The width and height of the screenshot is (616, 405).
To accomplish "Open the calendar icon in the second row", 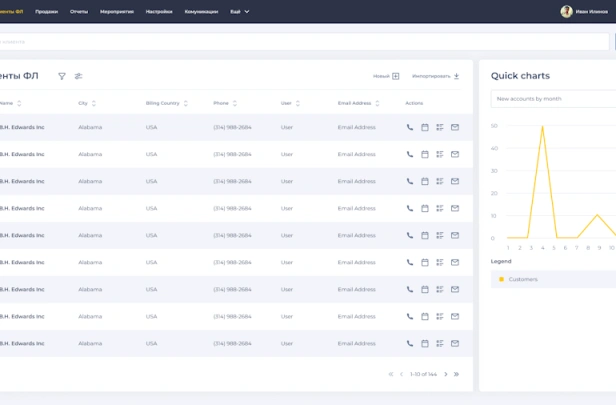I will tap(425, 154).
